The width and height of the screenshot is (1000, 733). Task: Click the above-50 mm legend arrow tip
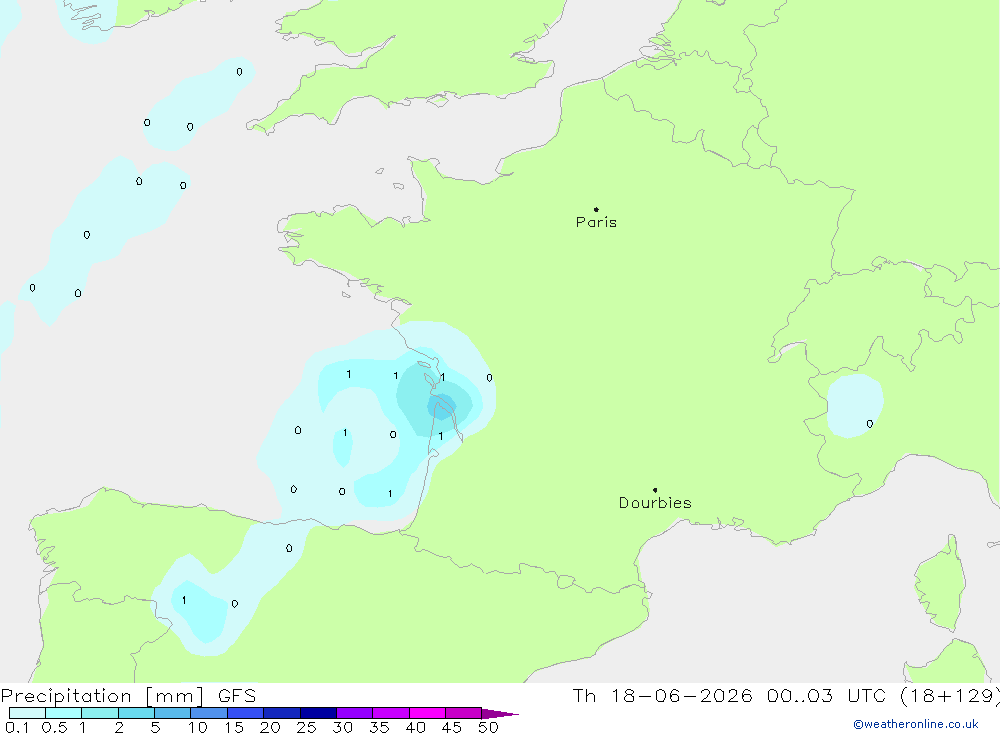tap(501, 714)
